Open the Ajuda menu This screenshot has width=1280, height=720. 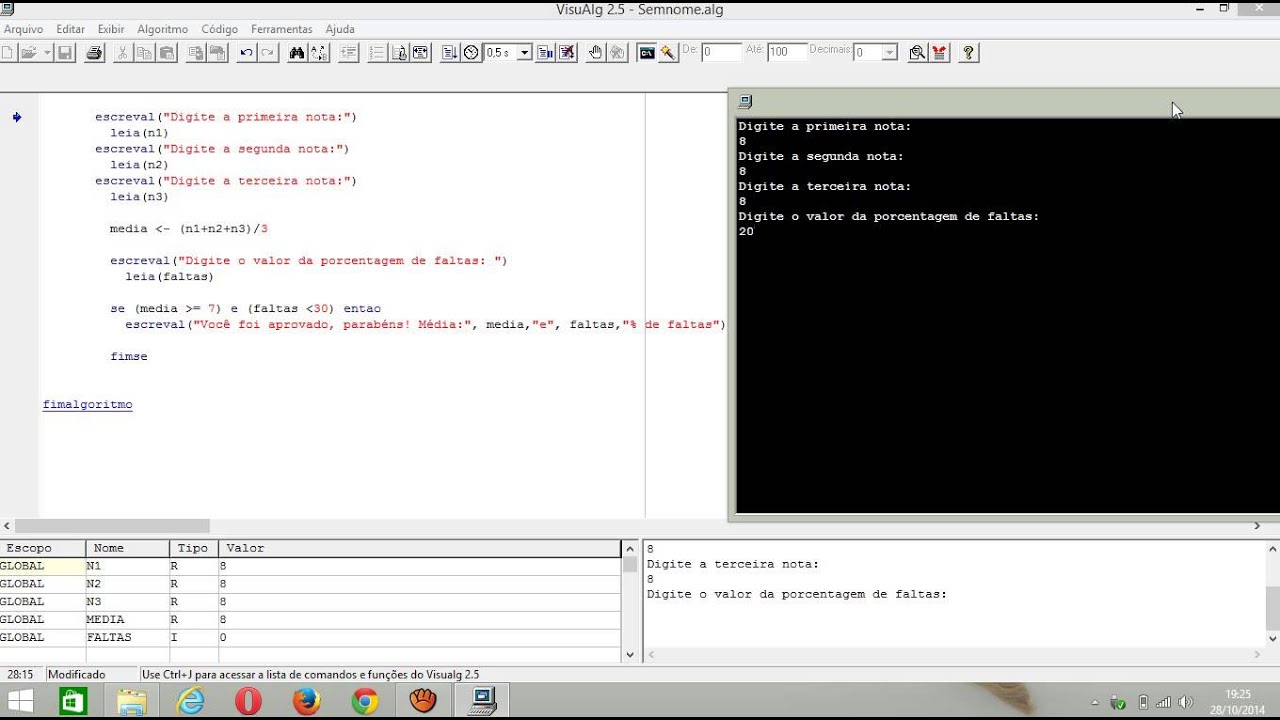340,29
